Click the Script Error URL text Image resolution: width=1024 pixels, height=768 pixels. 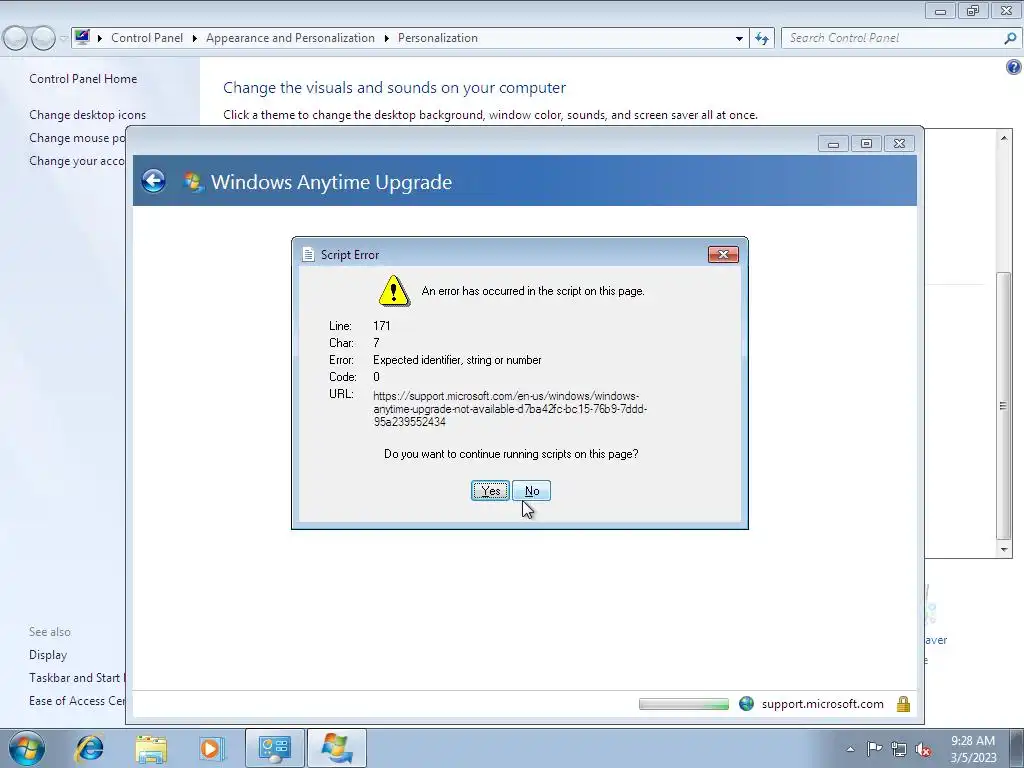(510, 409)
